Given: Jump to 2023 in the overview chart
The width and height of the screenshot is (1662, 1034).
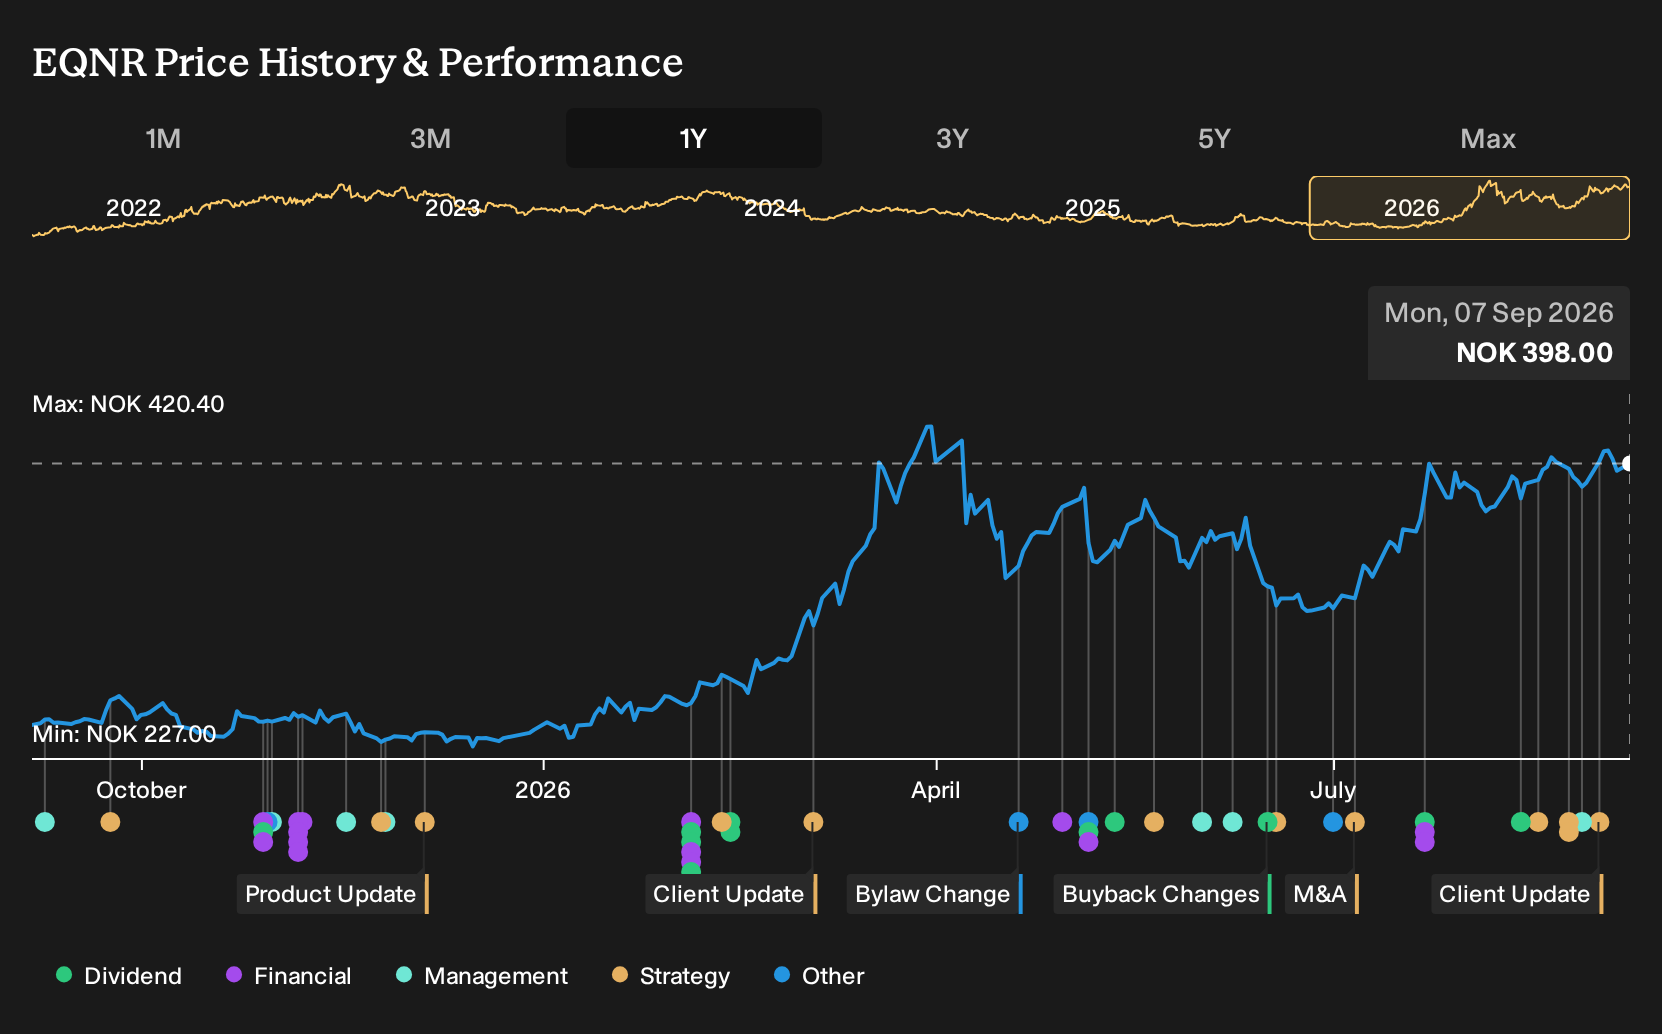Looking at the screenshot, I should click(453, 208).
